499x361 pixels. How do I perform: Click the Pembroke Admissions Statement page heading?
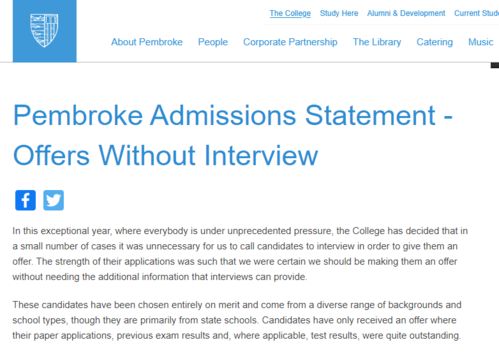[233, 135]
